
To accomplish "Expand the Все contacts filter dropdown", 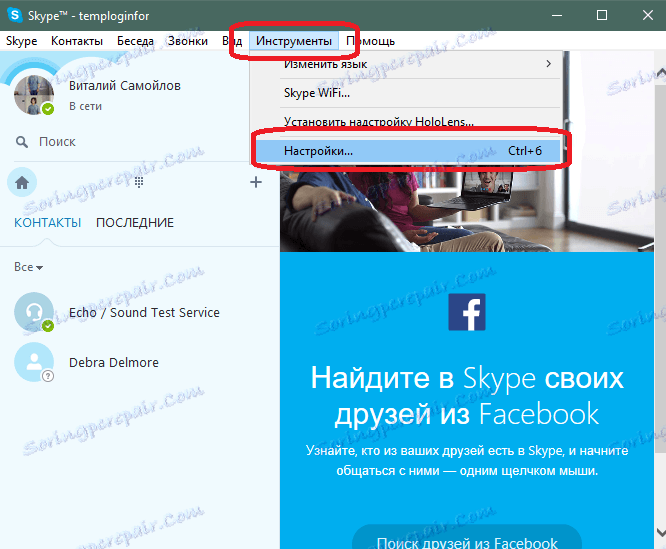I will 28,267.
